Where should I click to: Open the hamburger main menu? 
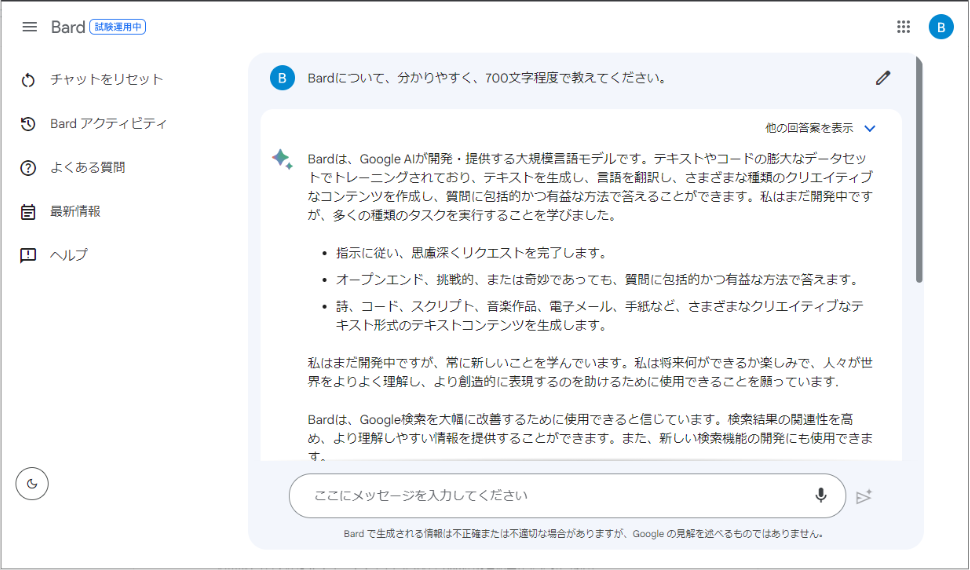[x=30, y=27]
